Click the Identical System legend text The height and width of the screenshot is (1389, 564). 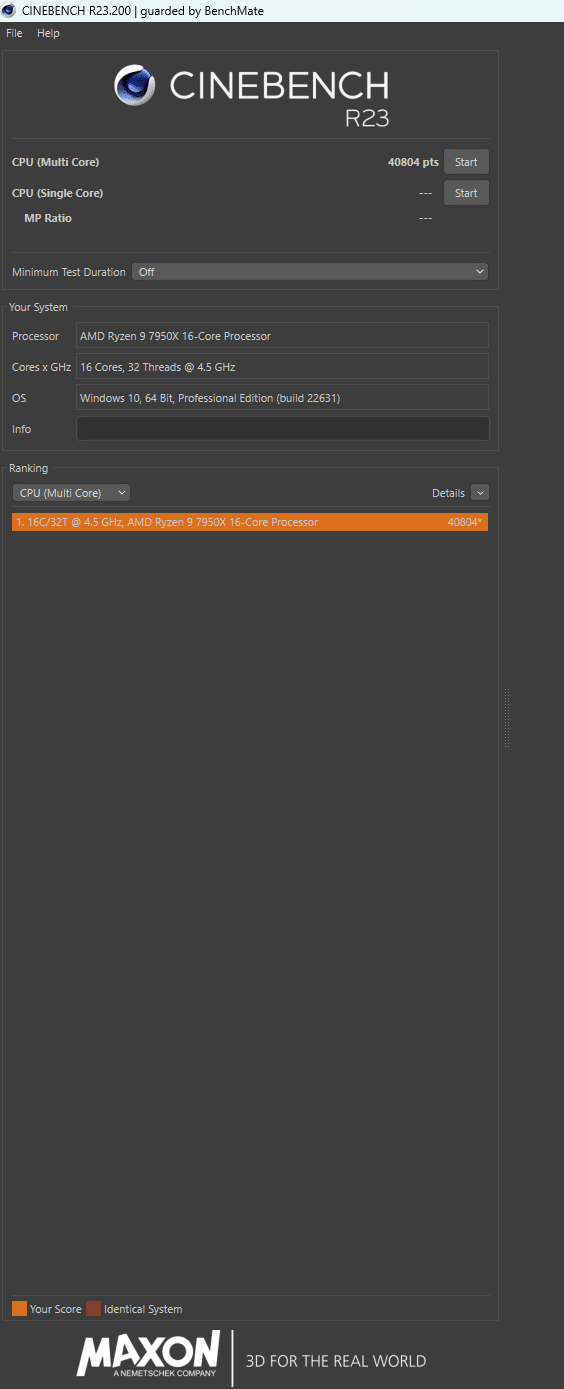[x=143, y=1309]
